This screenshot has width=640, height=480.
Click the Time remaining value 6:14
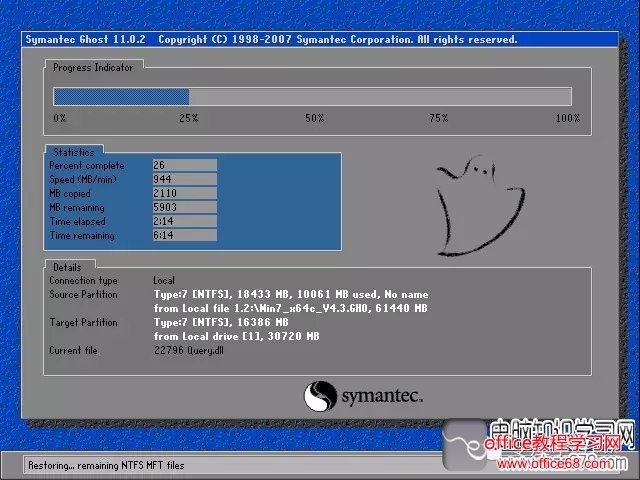tap(184, 235)
